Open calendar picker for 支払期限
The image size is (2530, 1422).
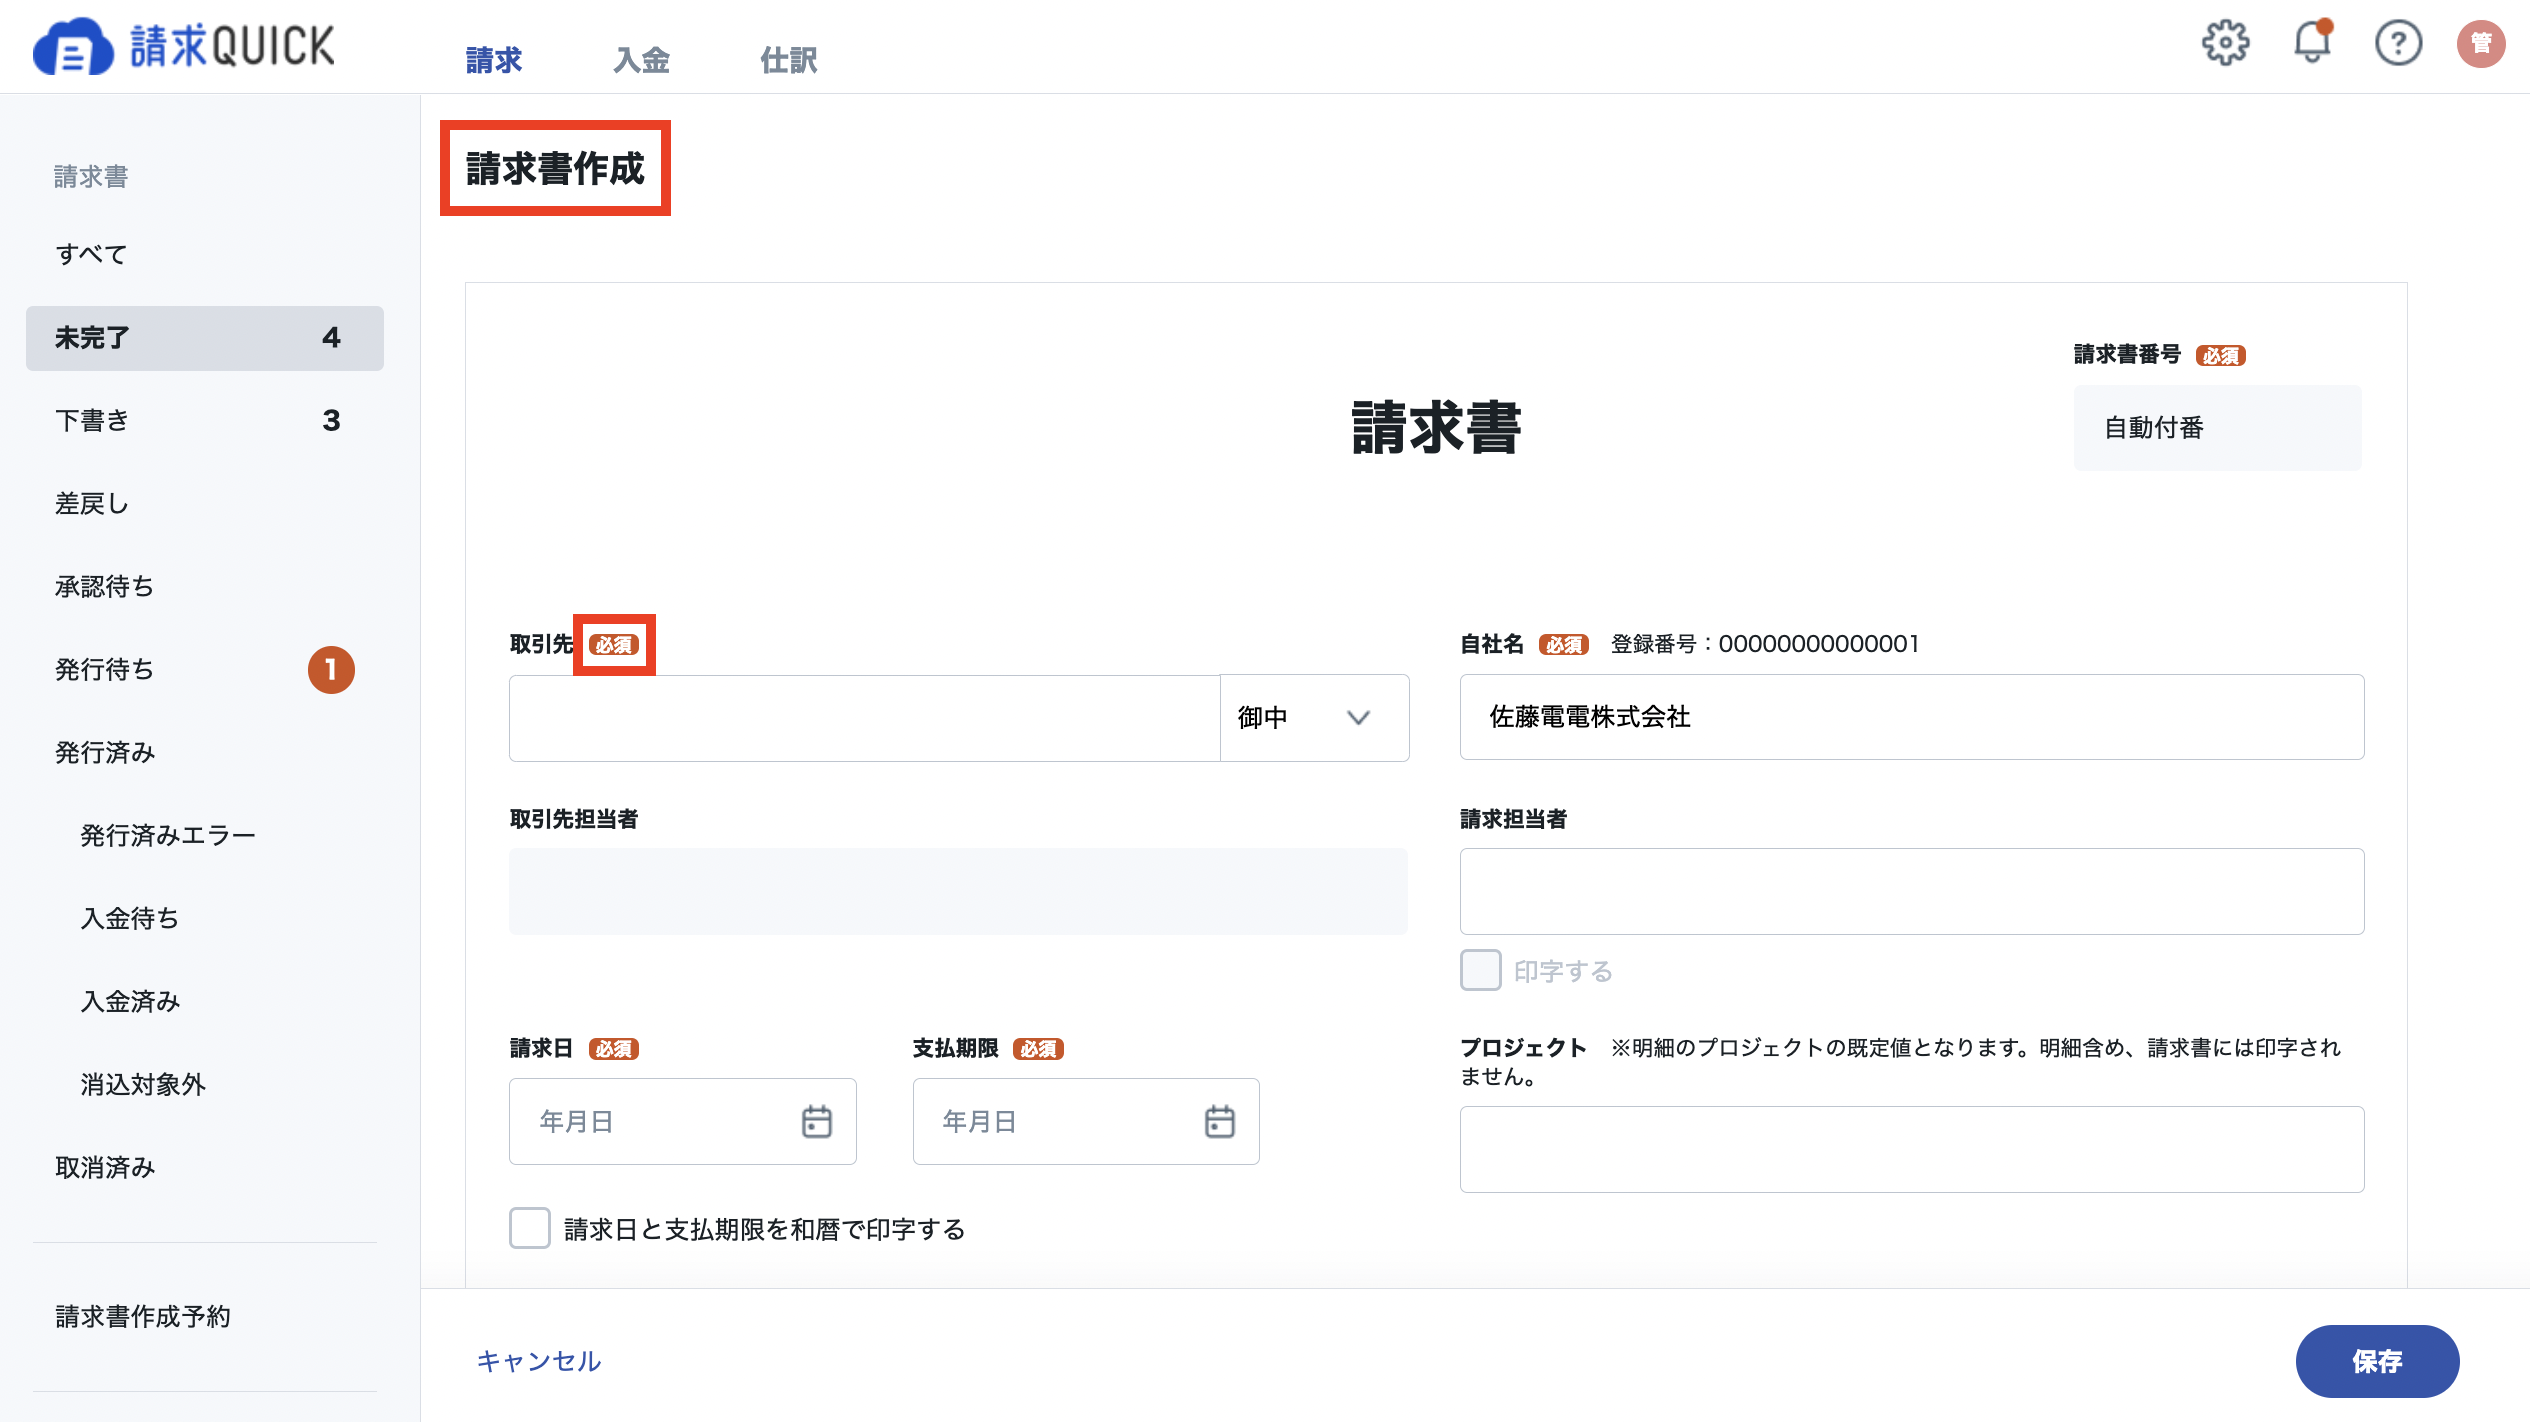click(1219, 1121)
